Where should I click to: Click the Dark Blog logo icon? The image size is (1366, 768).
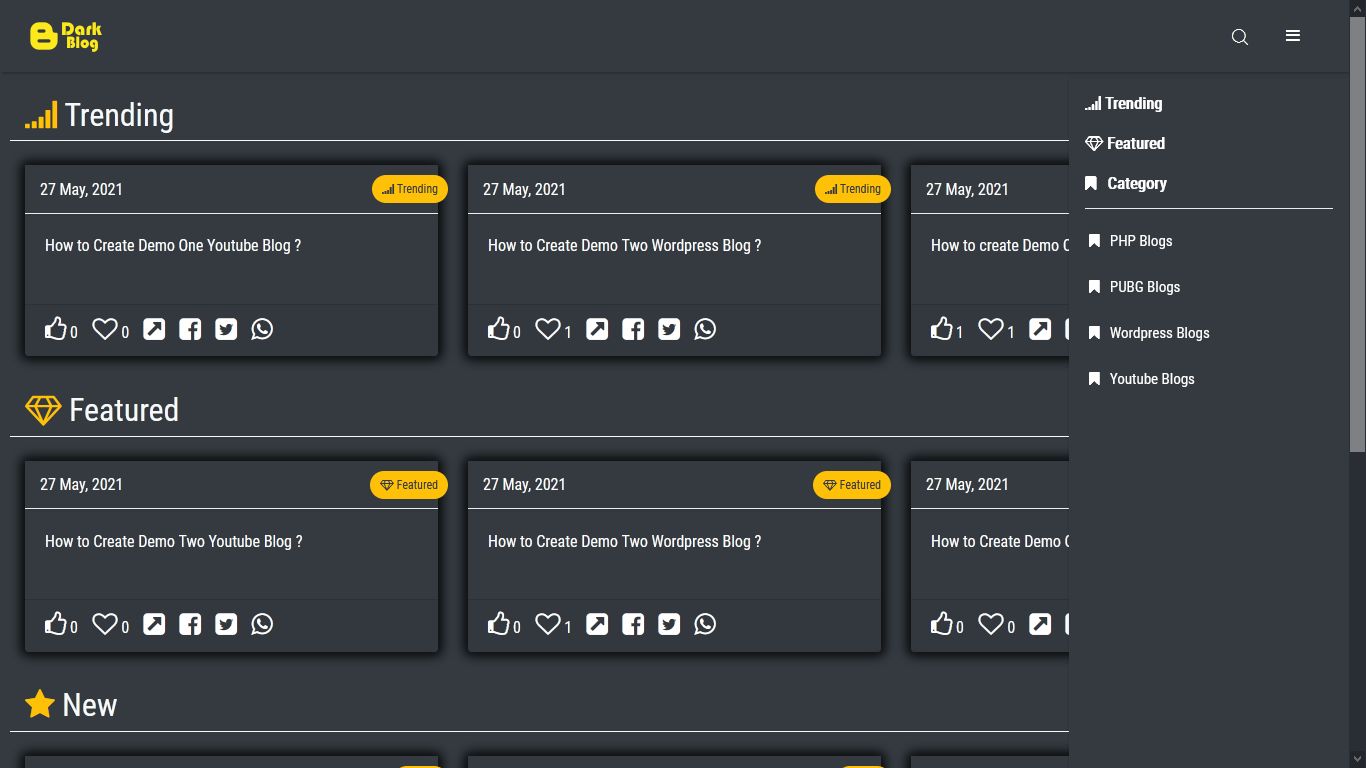pos(42,35)
